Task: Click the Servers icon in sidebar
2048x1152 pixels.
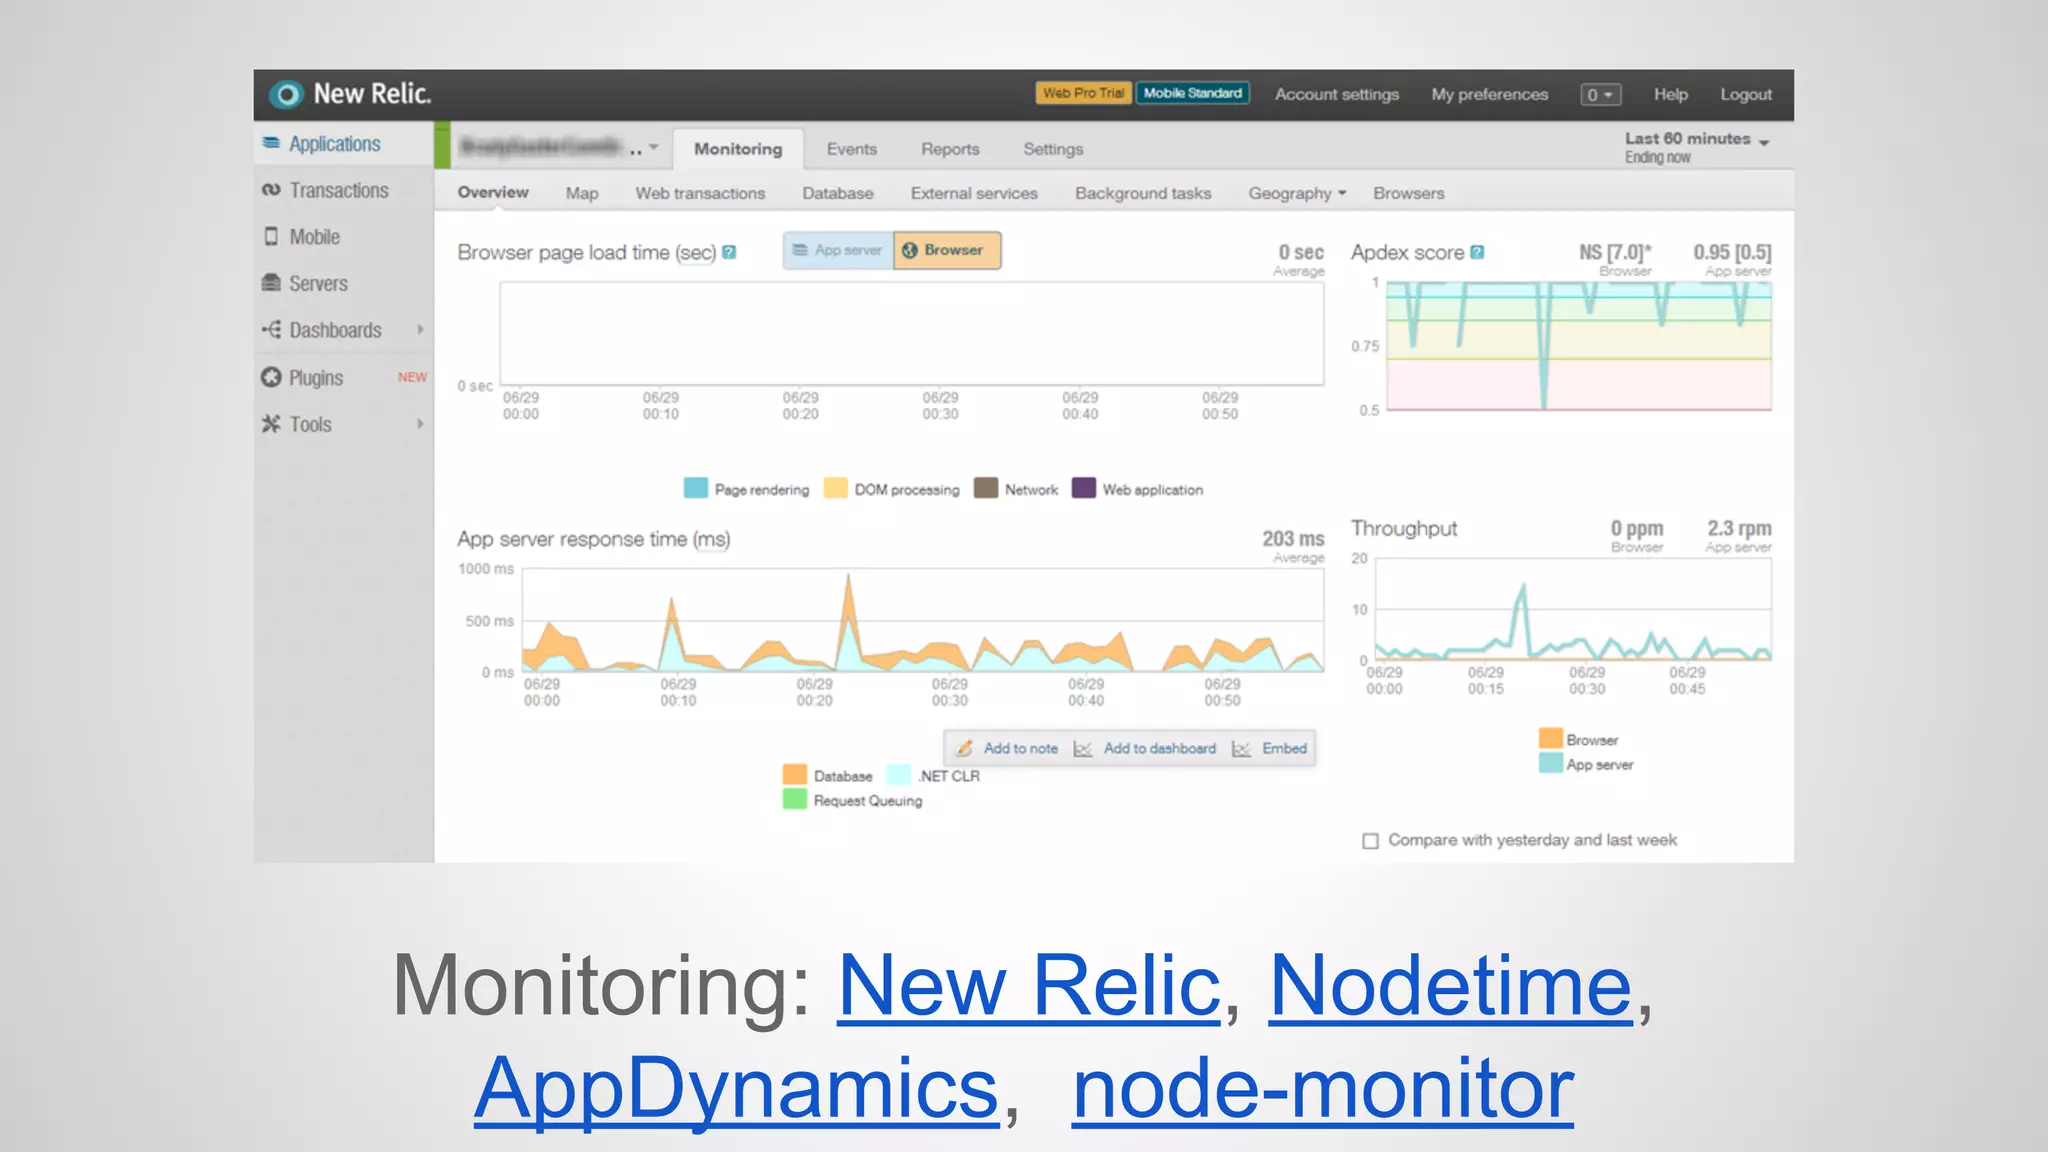Action: coord(271,283)
